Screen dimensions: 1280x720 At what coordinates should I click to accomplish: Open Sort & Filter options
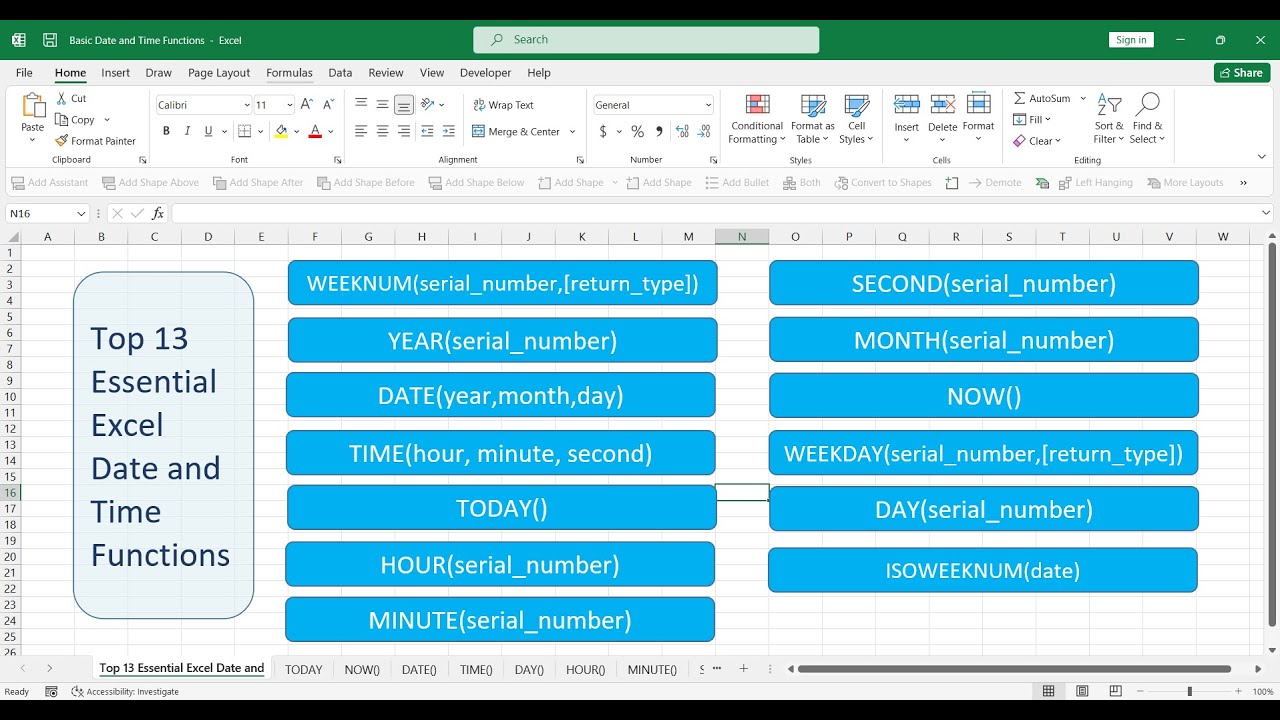point(1109,119)
